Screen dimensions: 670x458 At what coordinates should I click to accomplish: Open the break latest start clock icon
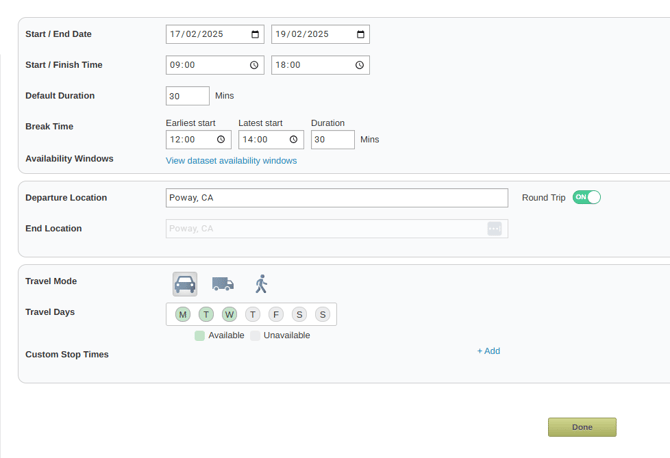pos(294,139)
